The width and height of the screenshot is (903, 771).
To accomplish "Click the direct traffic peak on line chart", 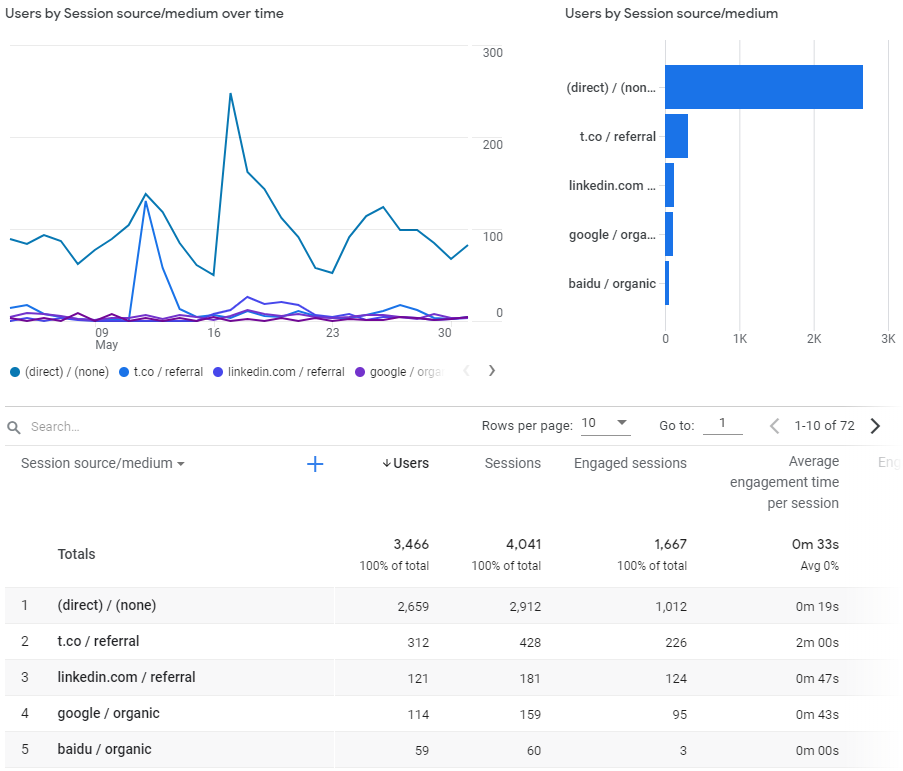I will 230,93.
